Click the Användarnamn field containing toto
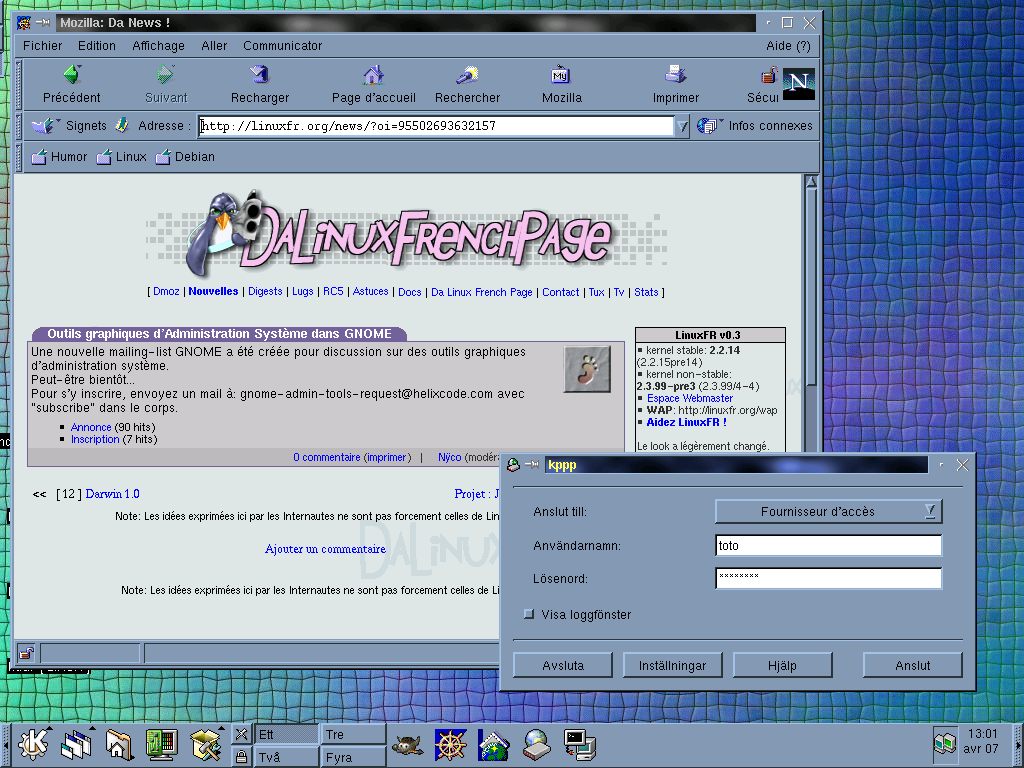Image resolution: width=1024 pixels, height=768 pixels. click(828, 545)
